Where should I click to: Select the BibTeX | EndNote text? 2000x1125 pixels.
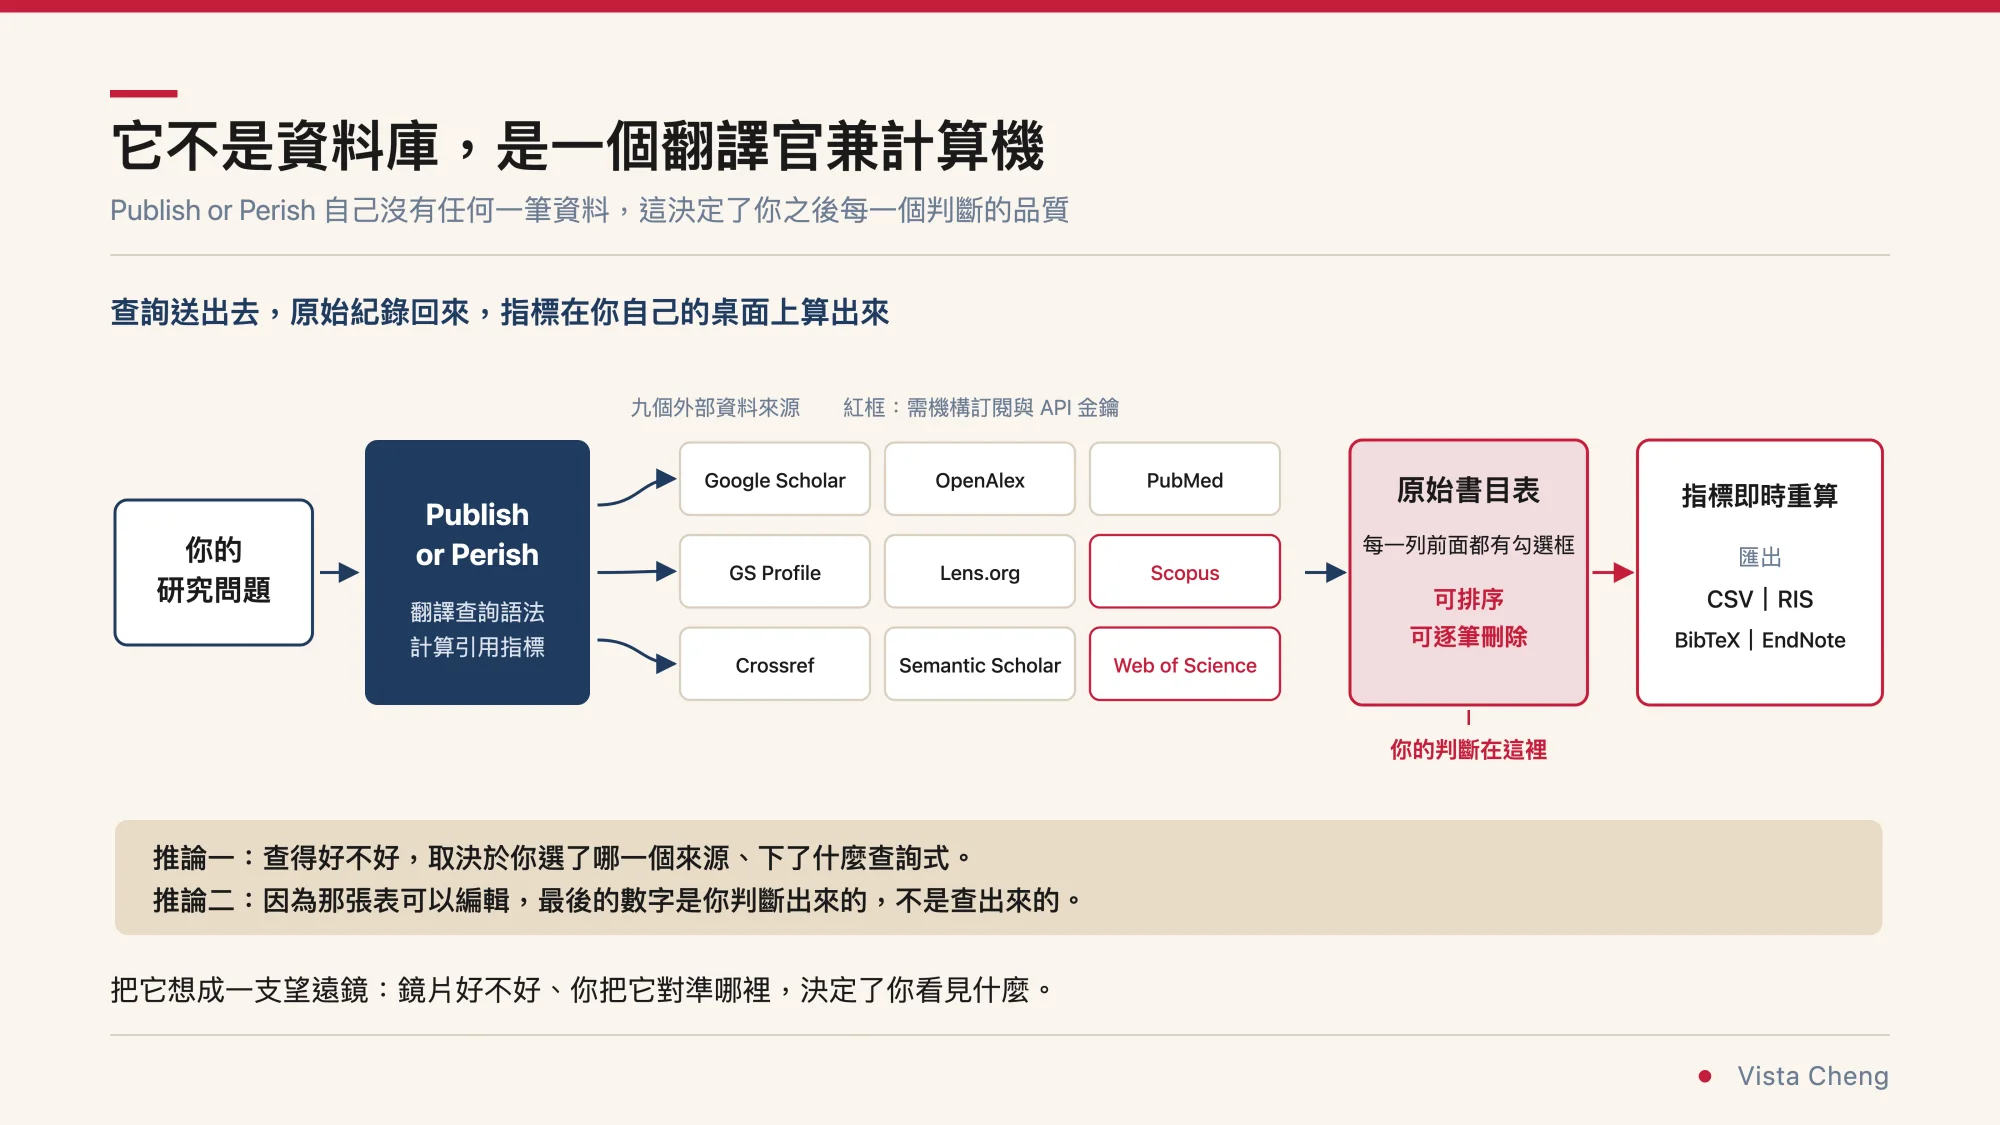click(x=1760, y=640)
